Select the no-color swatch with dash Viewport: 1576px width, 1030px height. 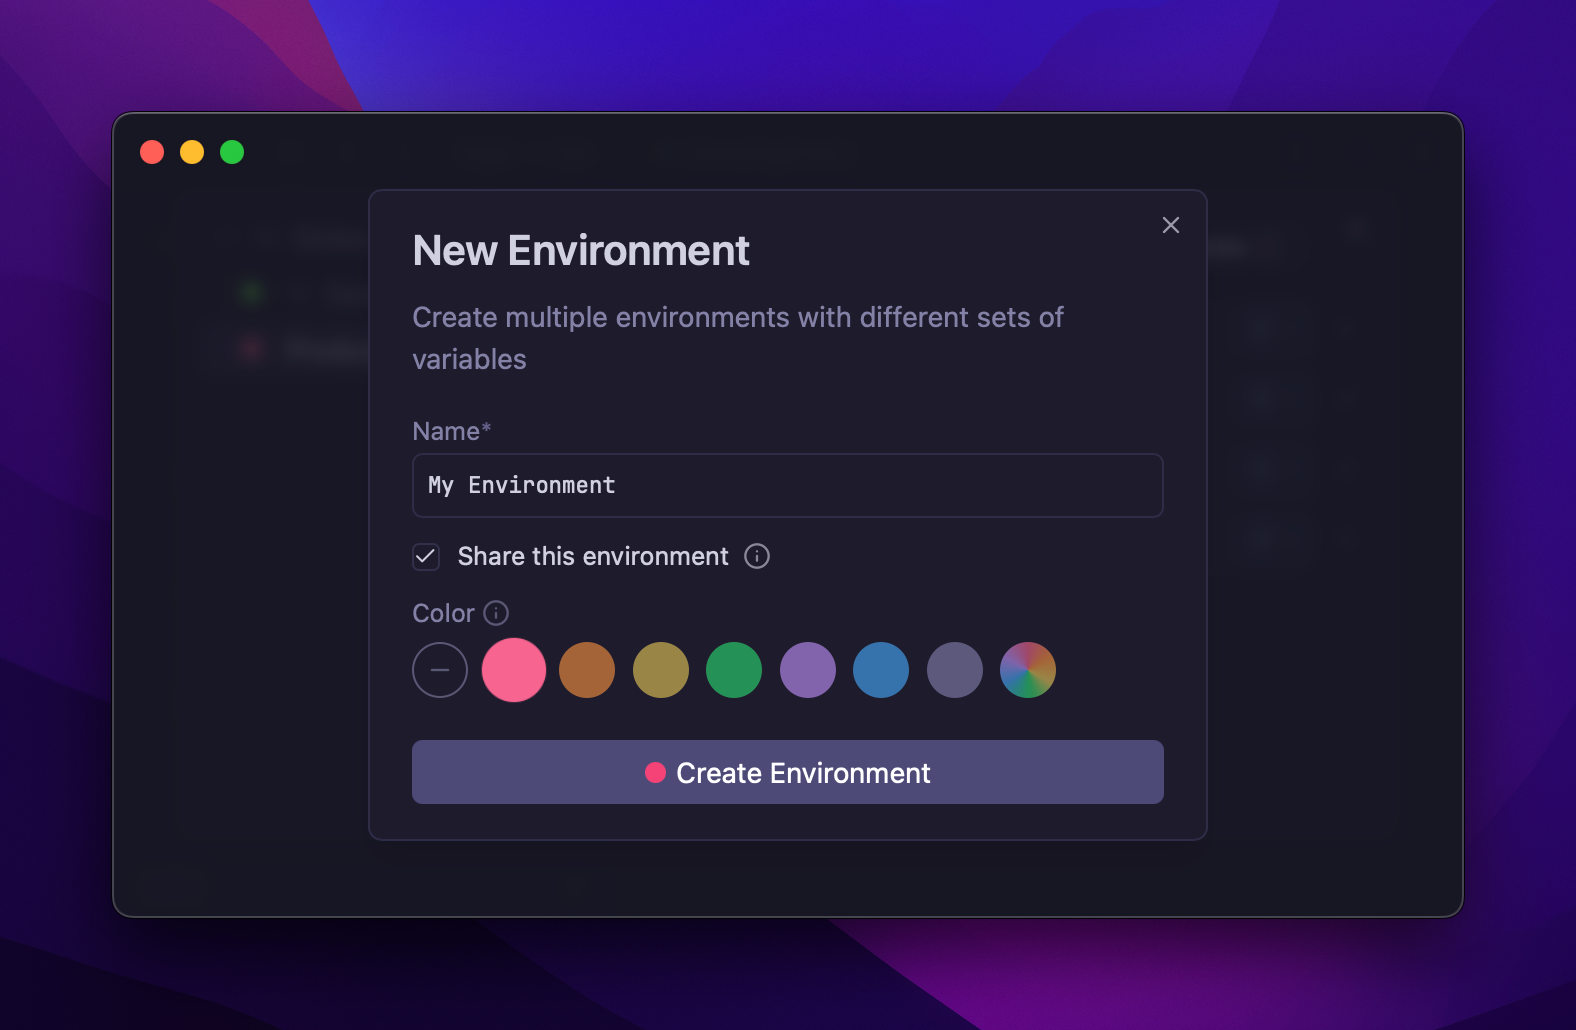click(440, 670)
